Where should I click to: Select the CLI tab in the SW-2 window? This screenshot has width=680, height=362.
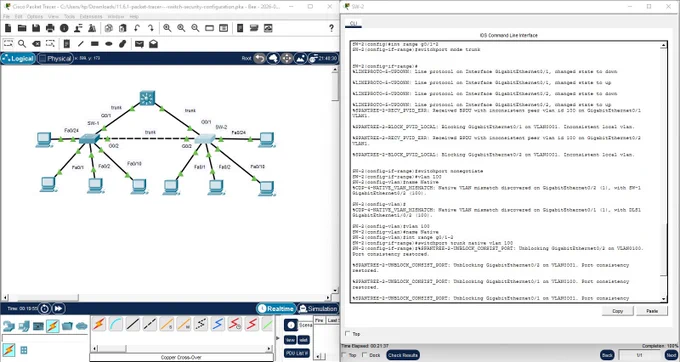pos(353,23)
